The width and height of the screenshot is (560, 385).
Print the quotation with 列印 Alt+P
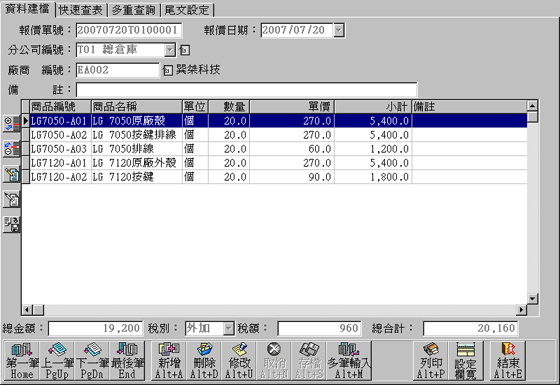[x=431, y=361]
